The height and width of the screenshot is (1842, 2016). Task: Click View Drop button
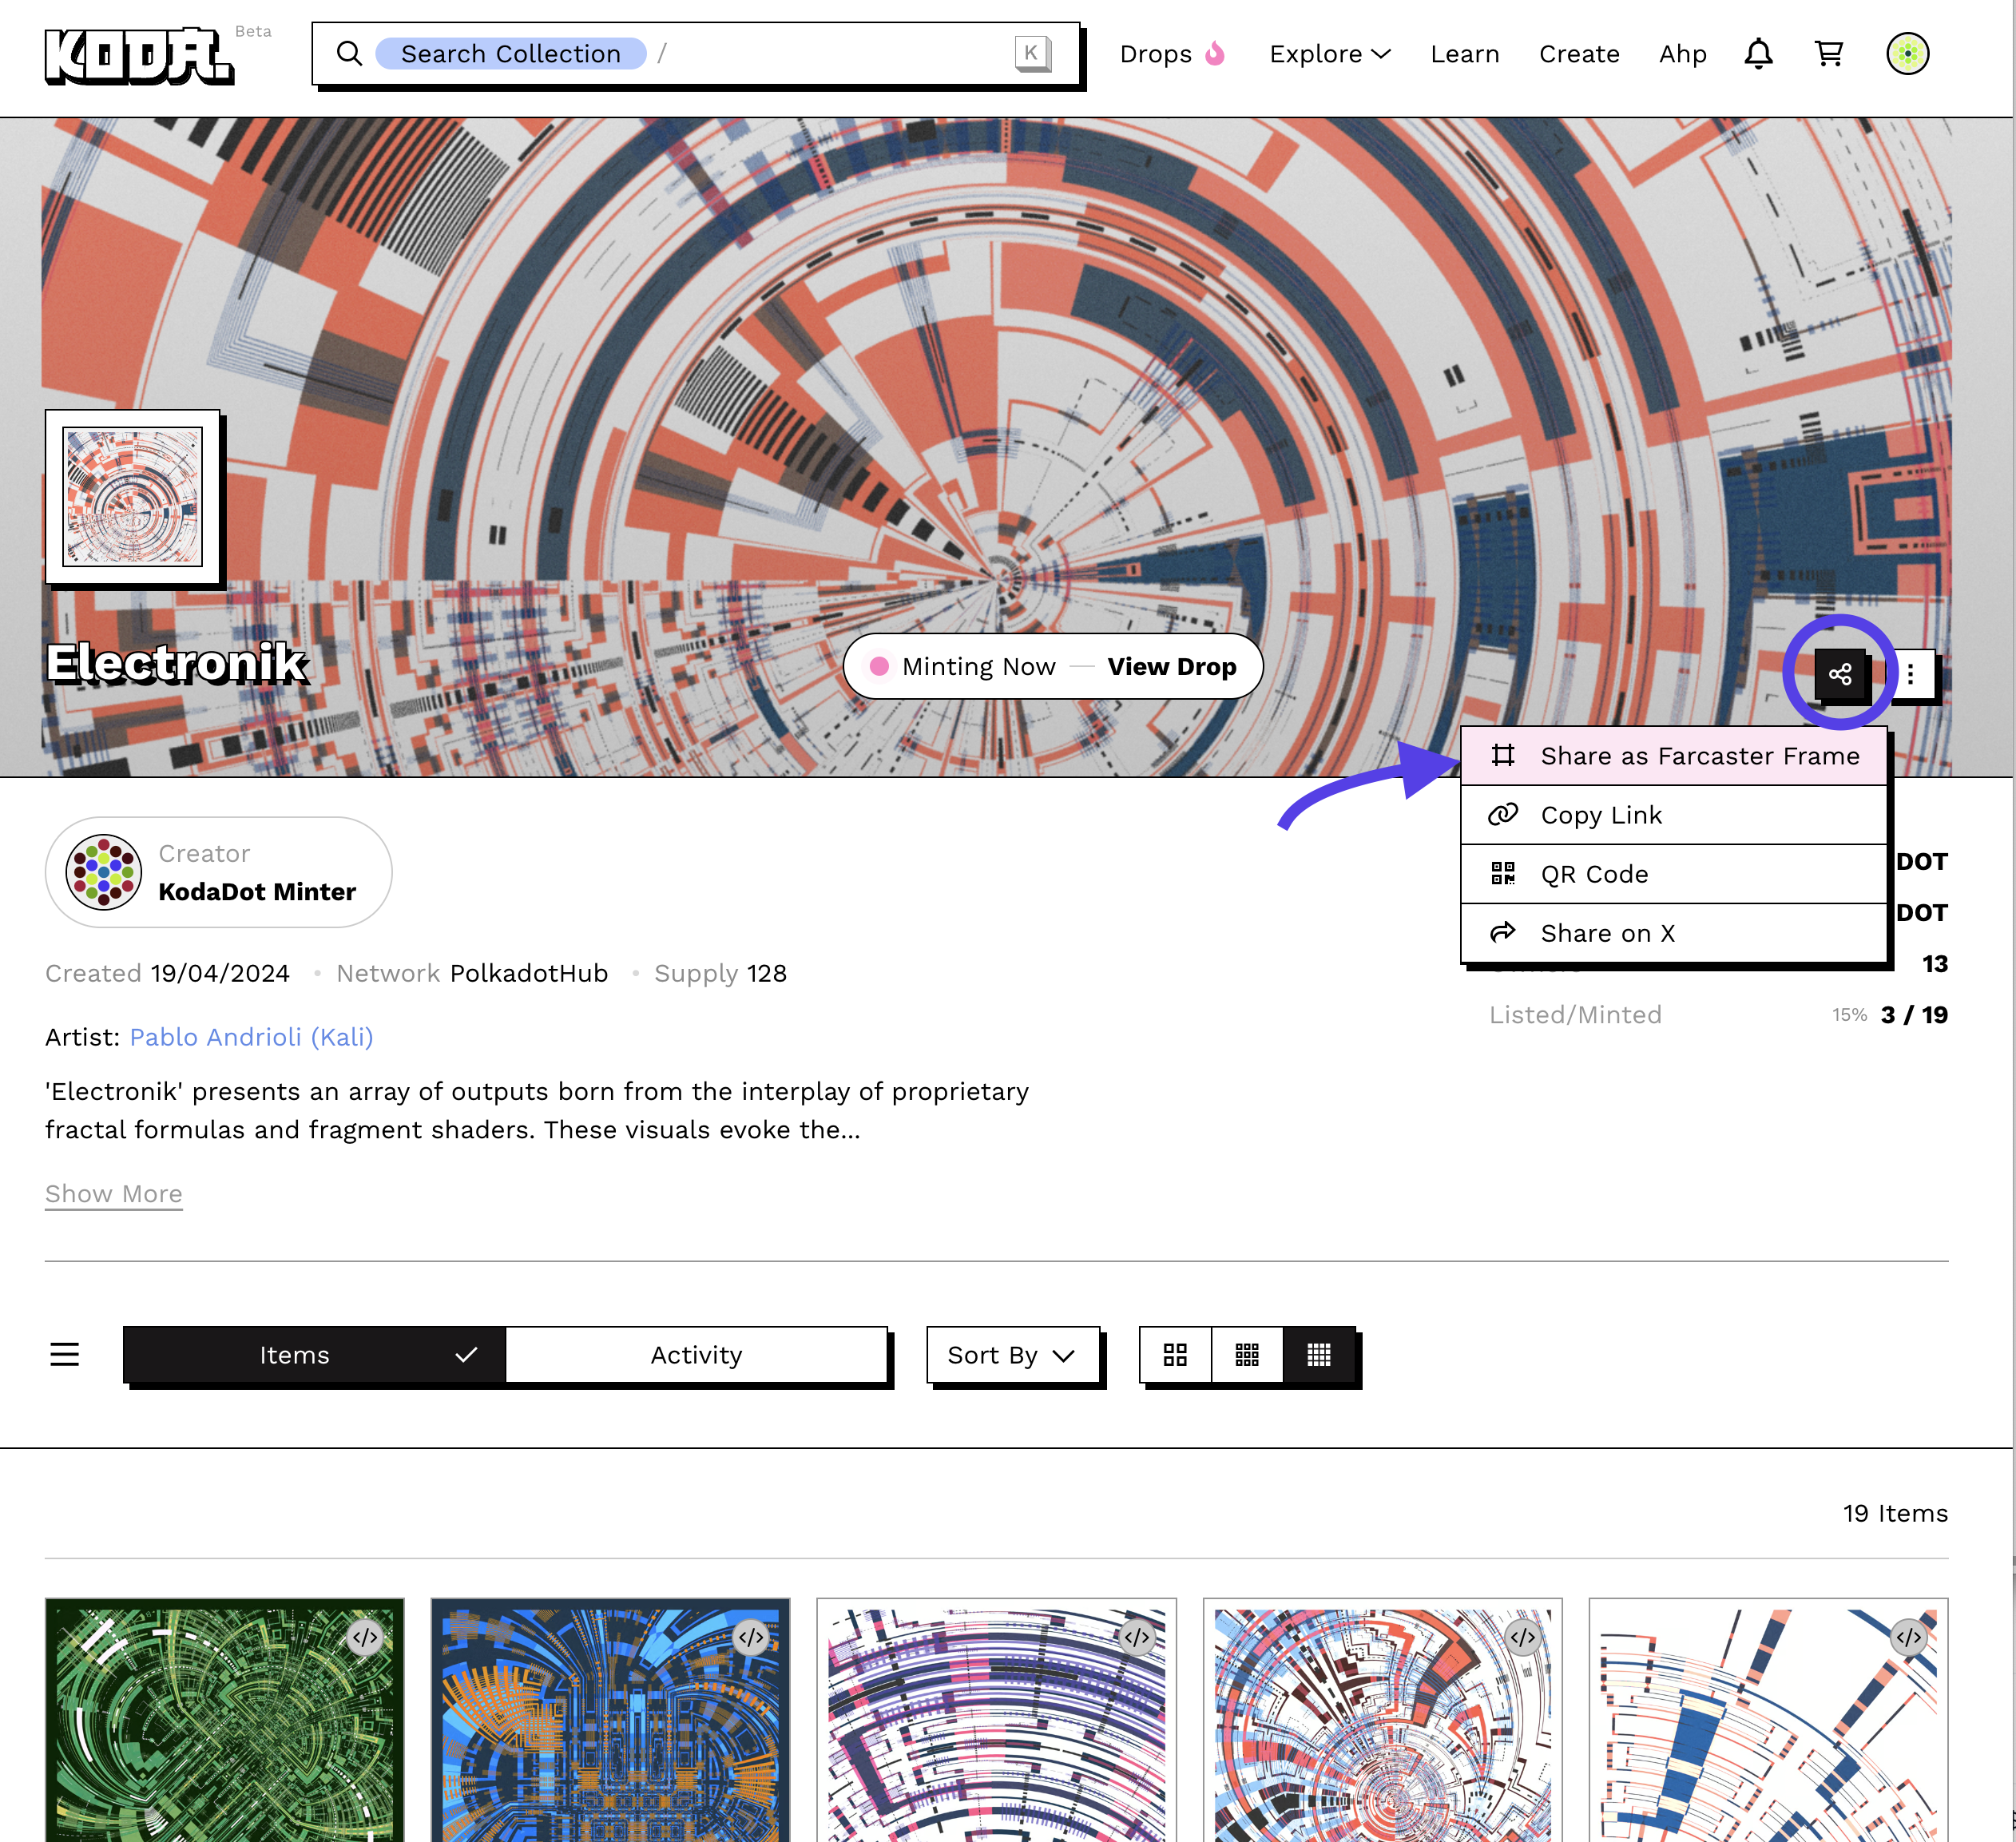1171,667
